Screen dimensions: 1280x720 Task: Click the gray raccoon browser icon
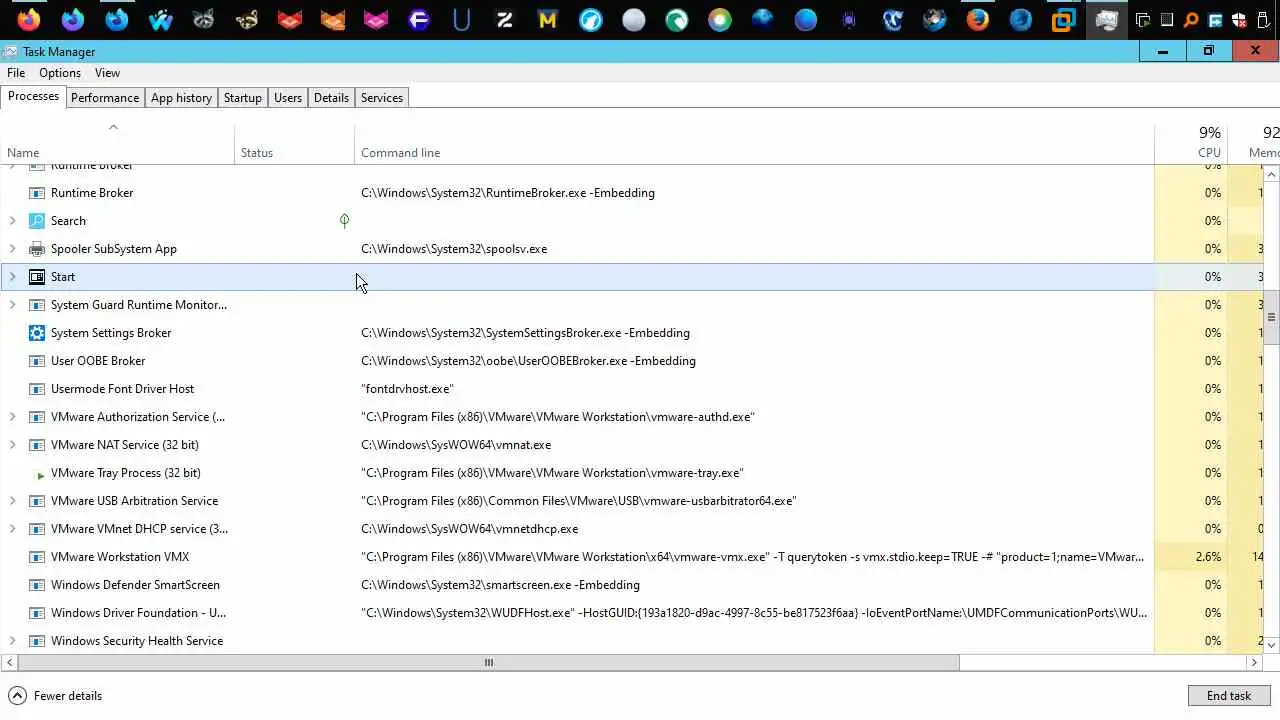203,19
